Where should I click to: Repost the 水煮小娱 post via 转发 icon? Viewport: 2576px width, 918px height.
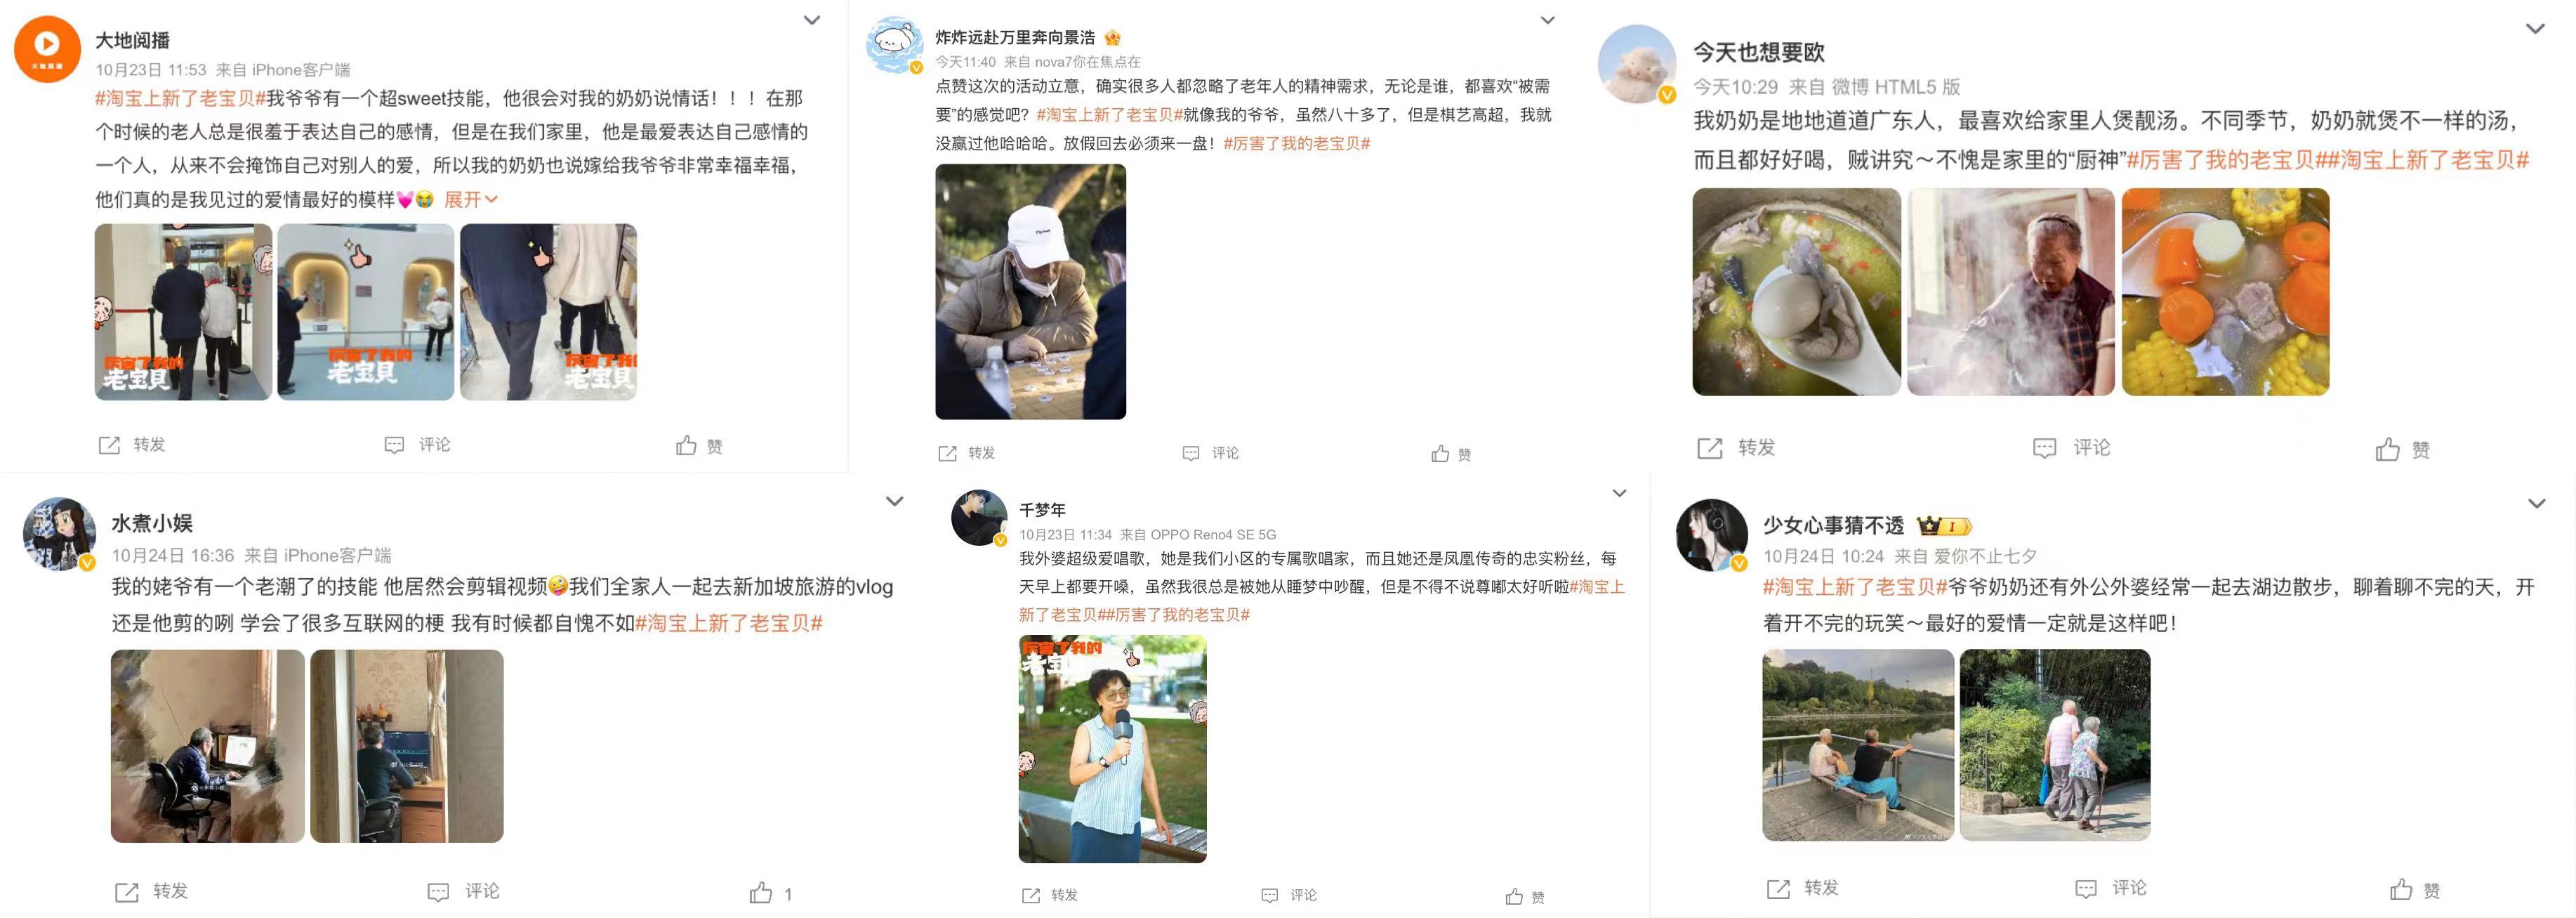(x=151, y=891)
